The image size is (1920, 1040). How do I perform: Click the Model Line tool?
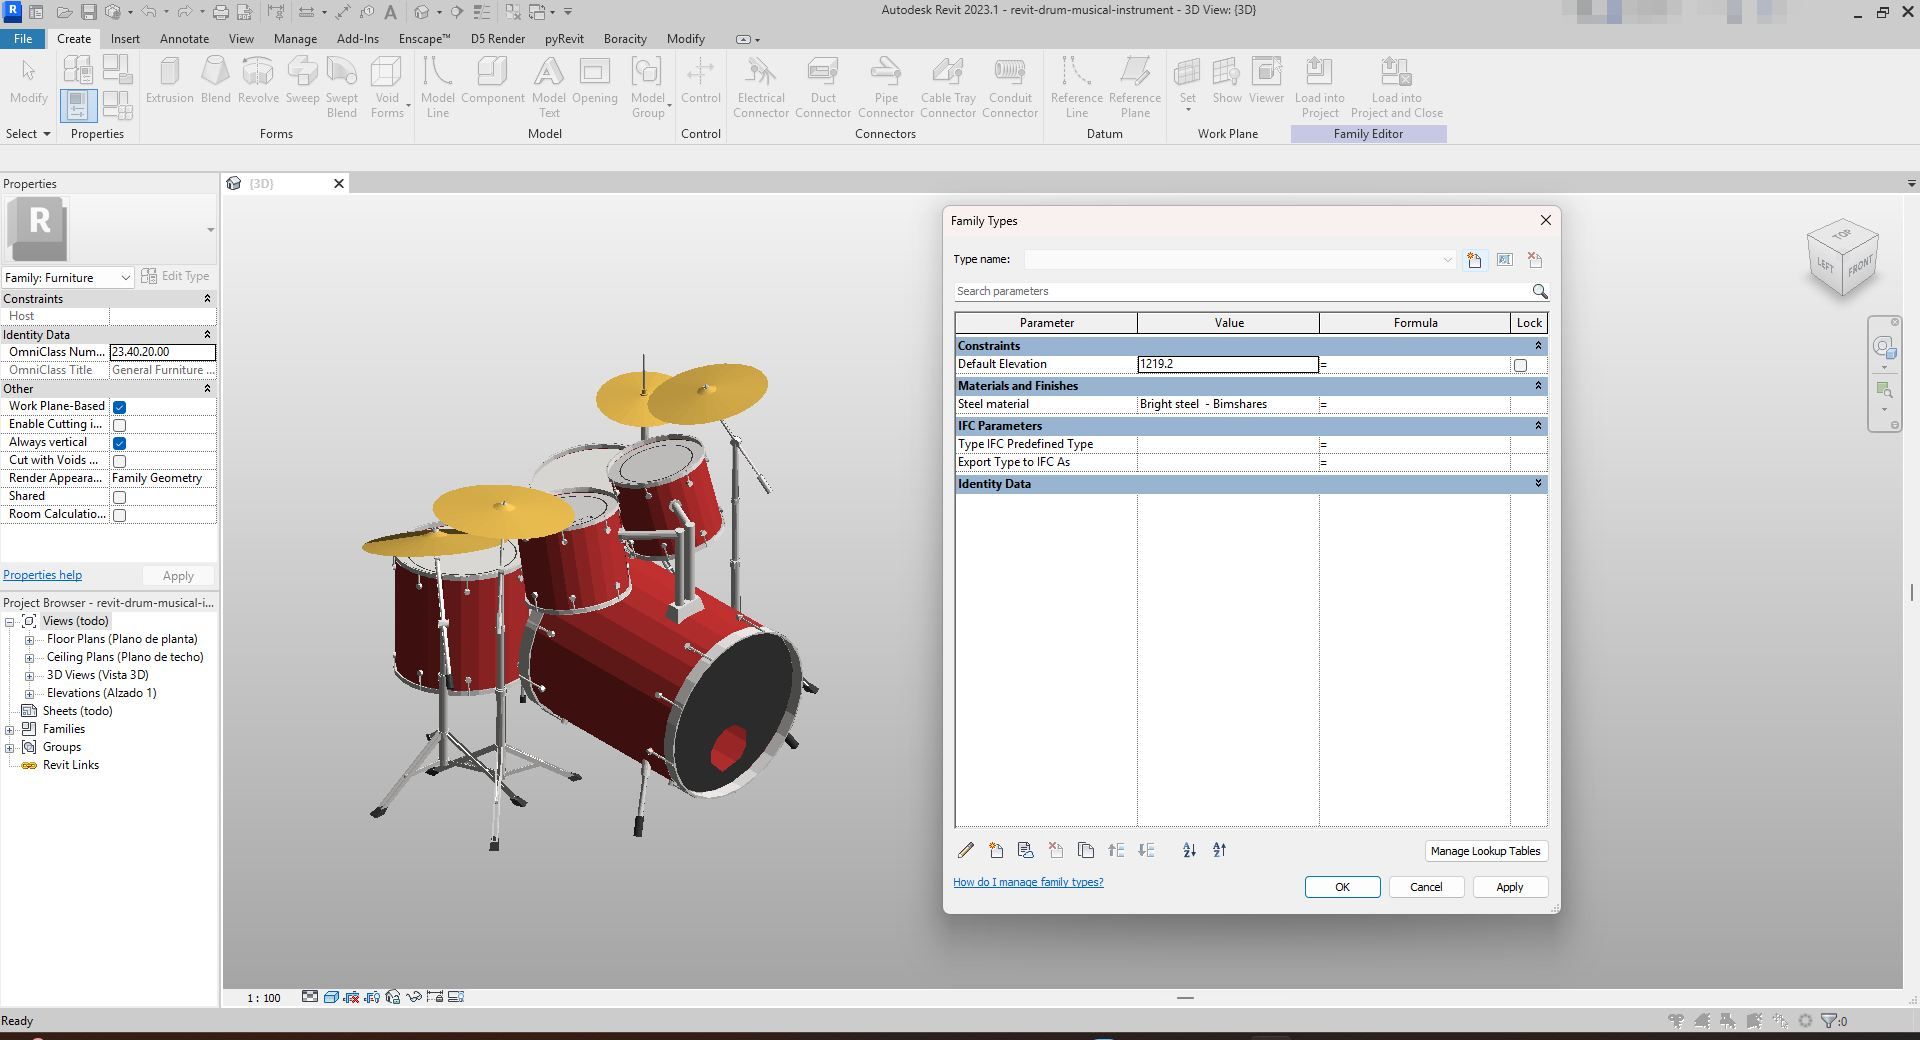pos(438,87)
